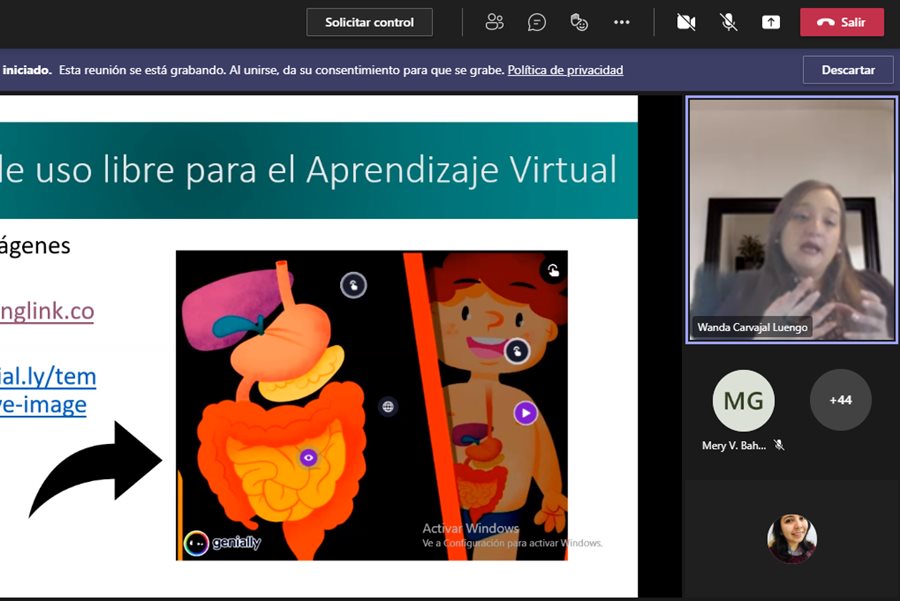The width and height of the screenshot is (900, 601).
Task: Click the hand hotspot near the liver
Action: click(353, 285)
